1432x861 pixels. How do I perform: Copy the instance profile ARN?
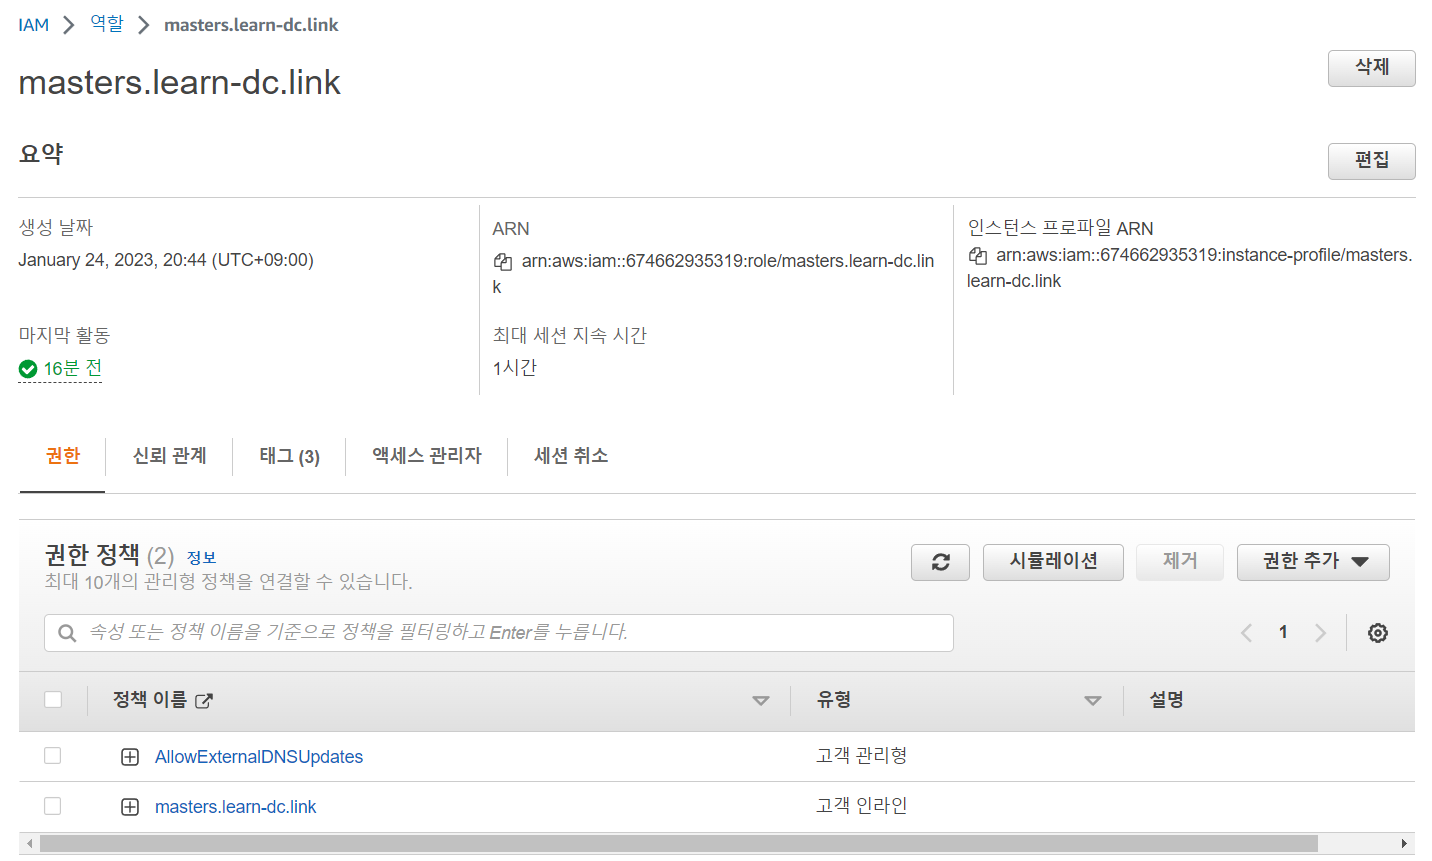(x=977, y=255)
